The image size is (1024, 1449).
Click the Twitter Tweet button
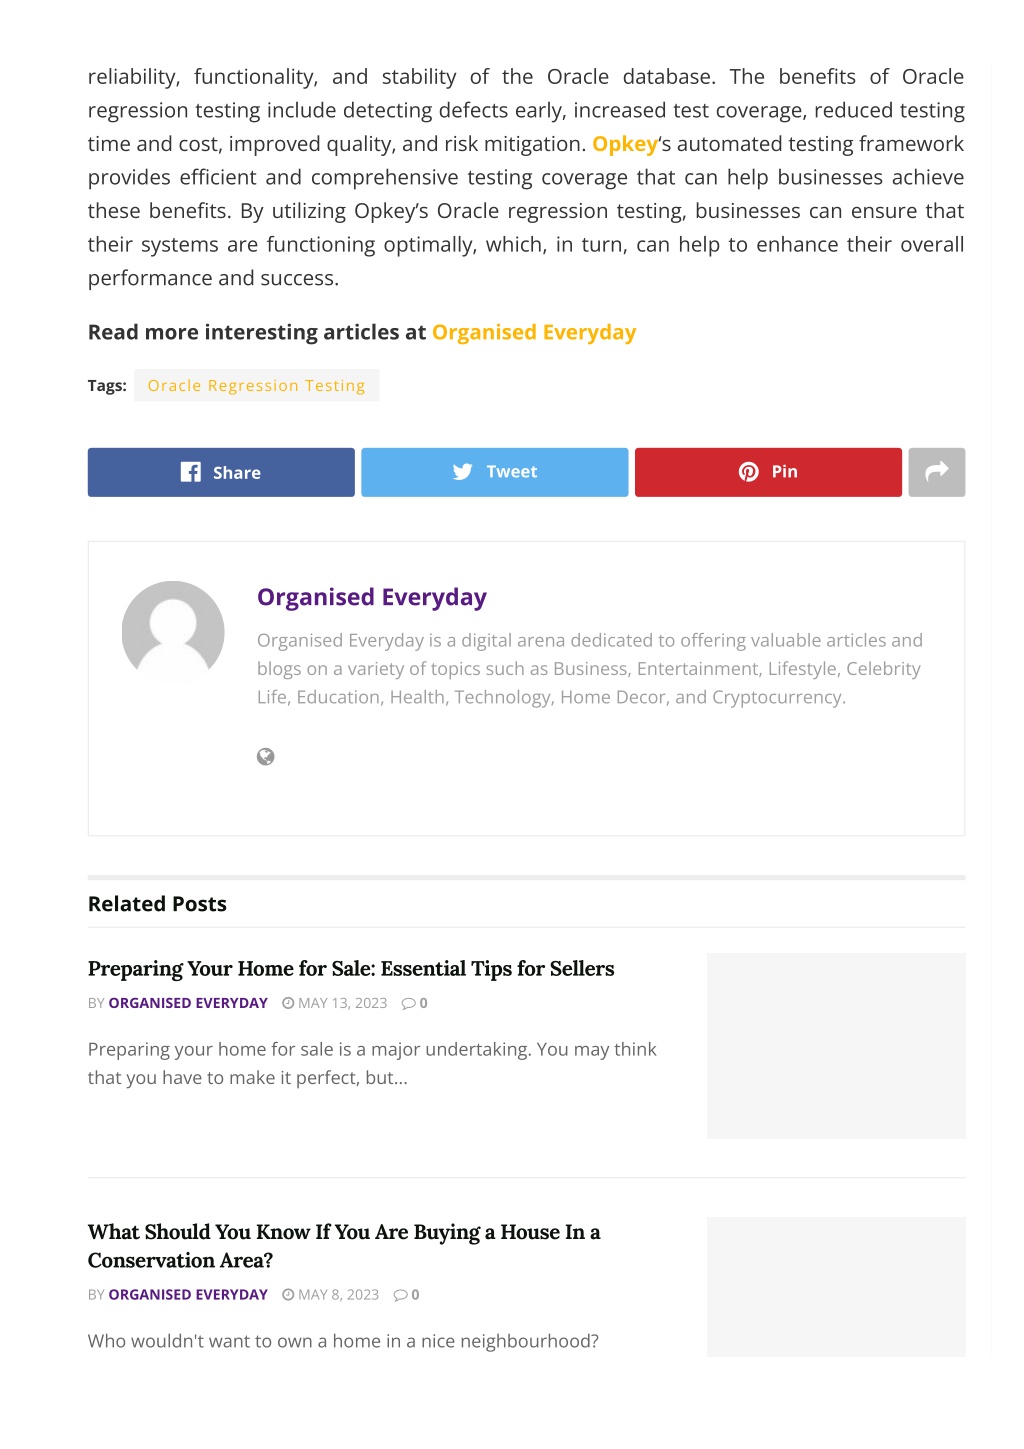(x=494, y=472)
